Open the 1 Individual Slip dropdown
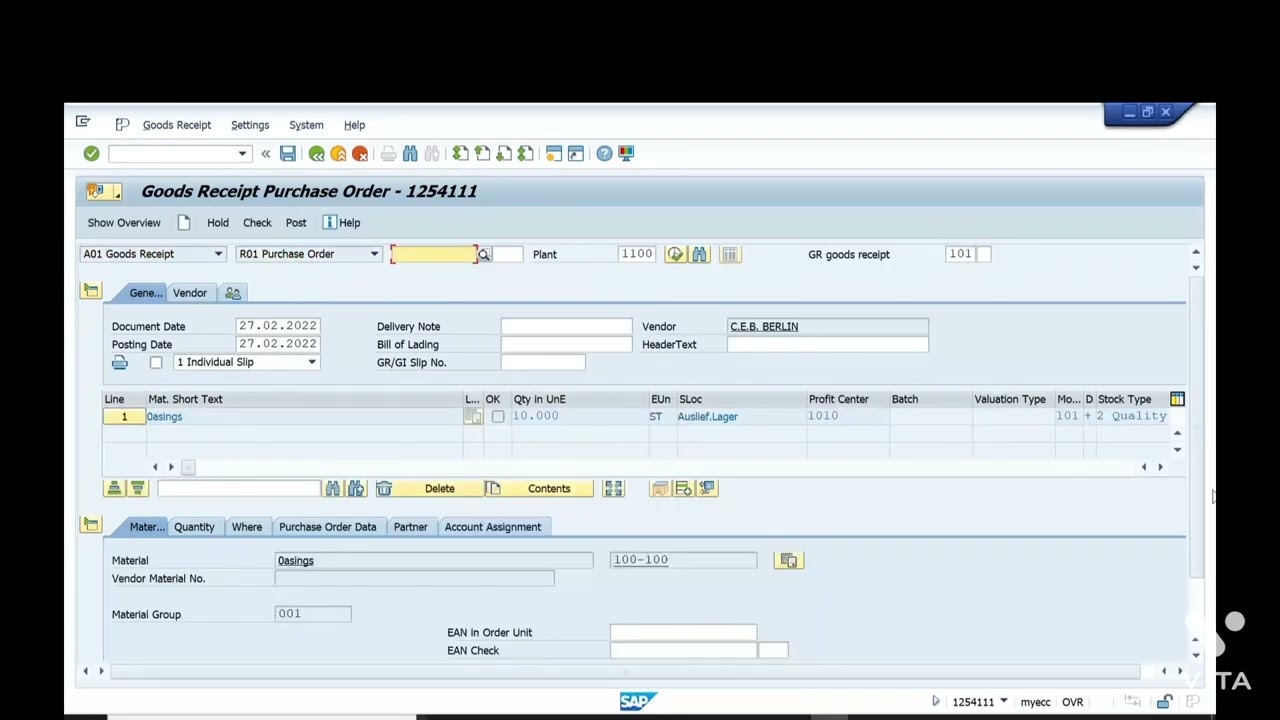 tap(312, 362)
